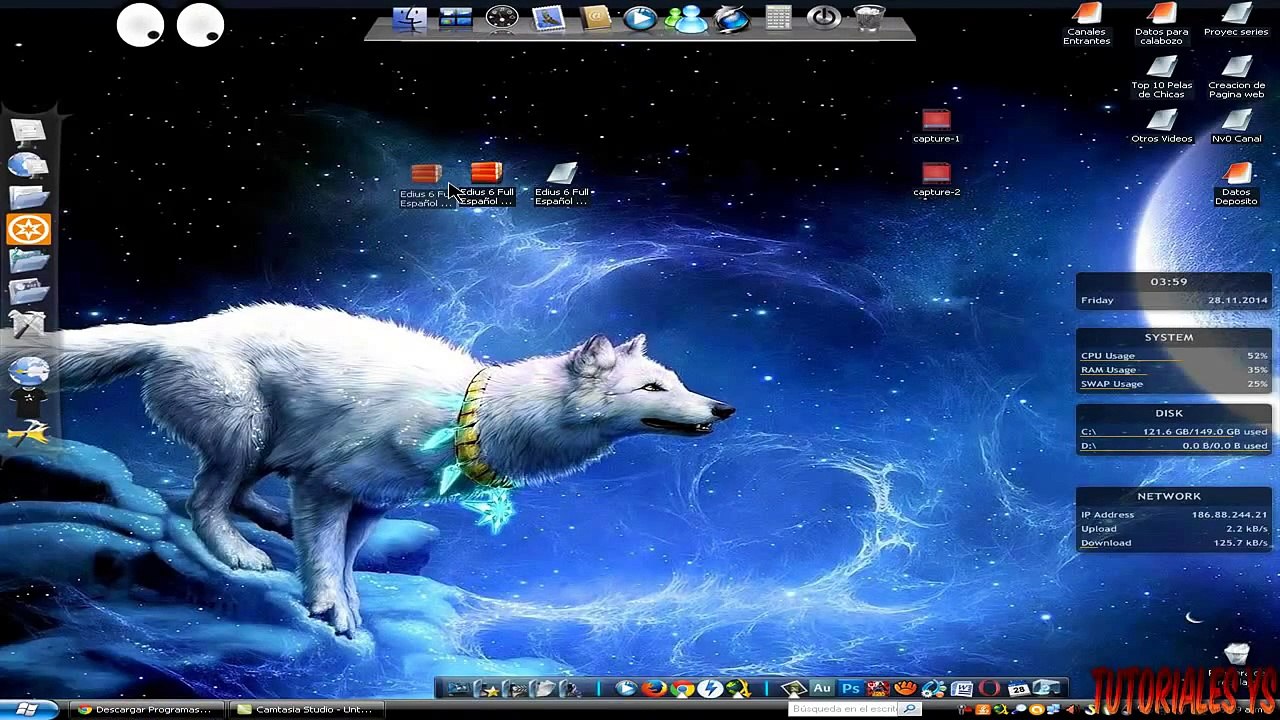The height and width of the screenshot is (720, 1280).
Task: Open the Datos Deposito desktop icon
Action: pyautogui.click(x=1236, y=184)
